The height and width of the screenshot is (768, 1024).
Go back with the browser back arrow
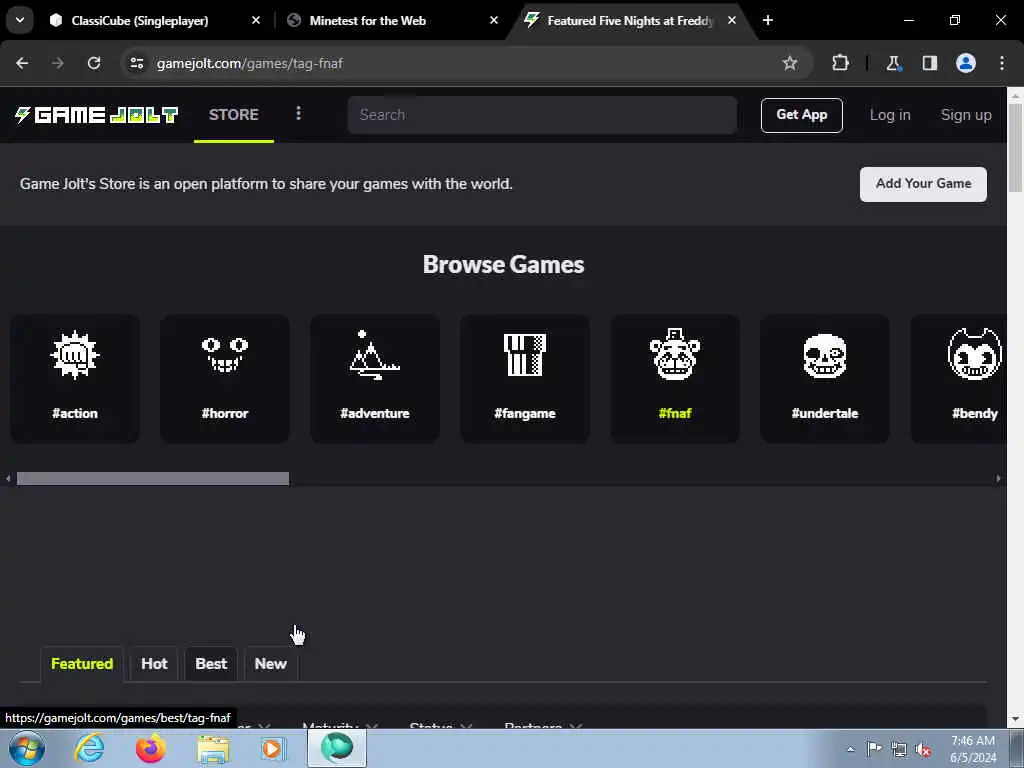(22, 63)
